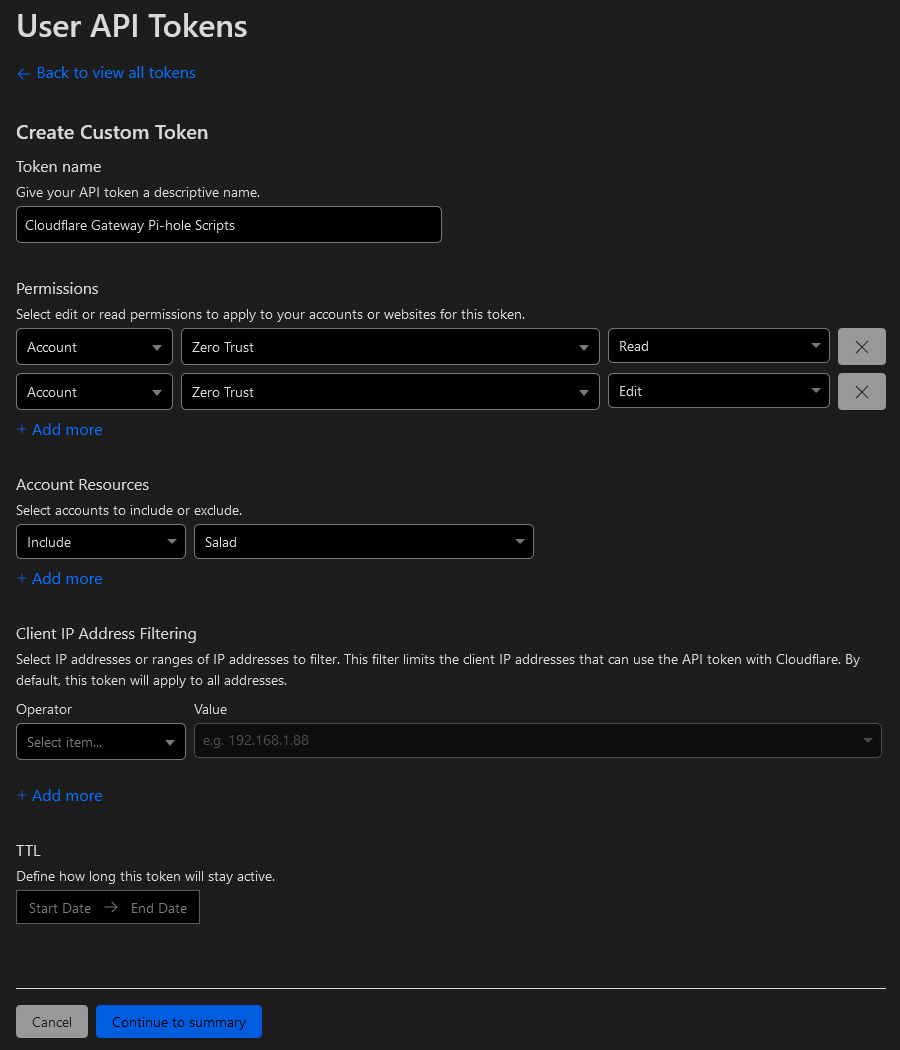Image resolution: width=900 pixels, height=1050 pixels.
Task: Pick the TTL End Date
Action: point(159,908)
